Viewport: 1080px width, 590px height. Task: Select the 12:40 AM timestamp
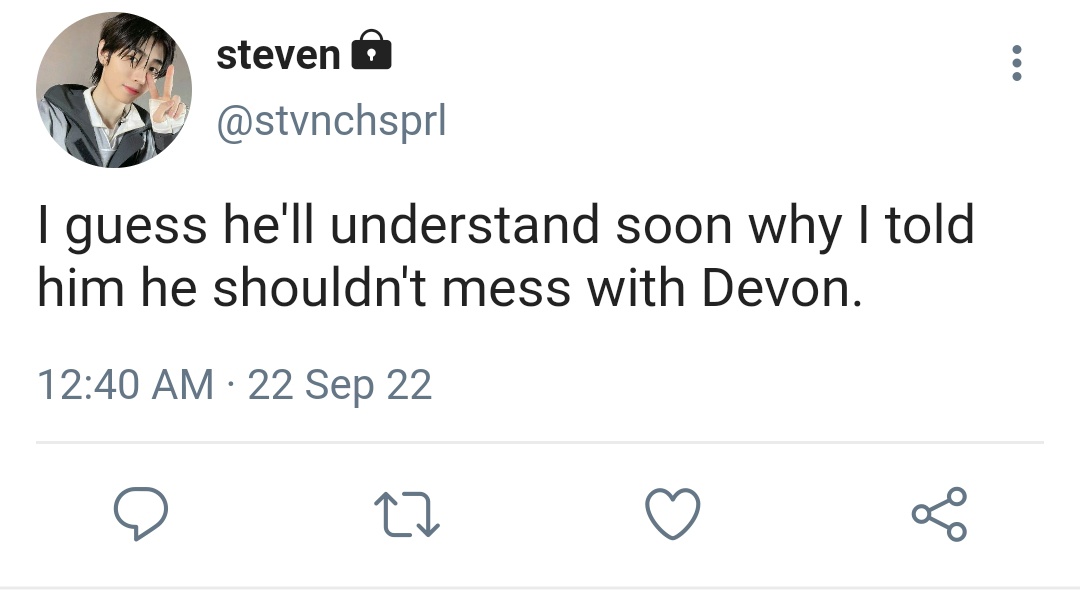click(x=125, y=384)
